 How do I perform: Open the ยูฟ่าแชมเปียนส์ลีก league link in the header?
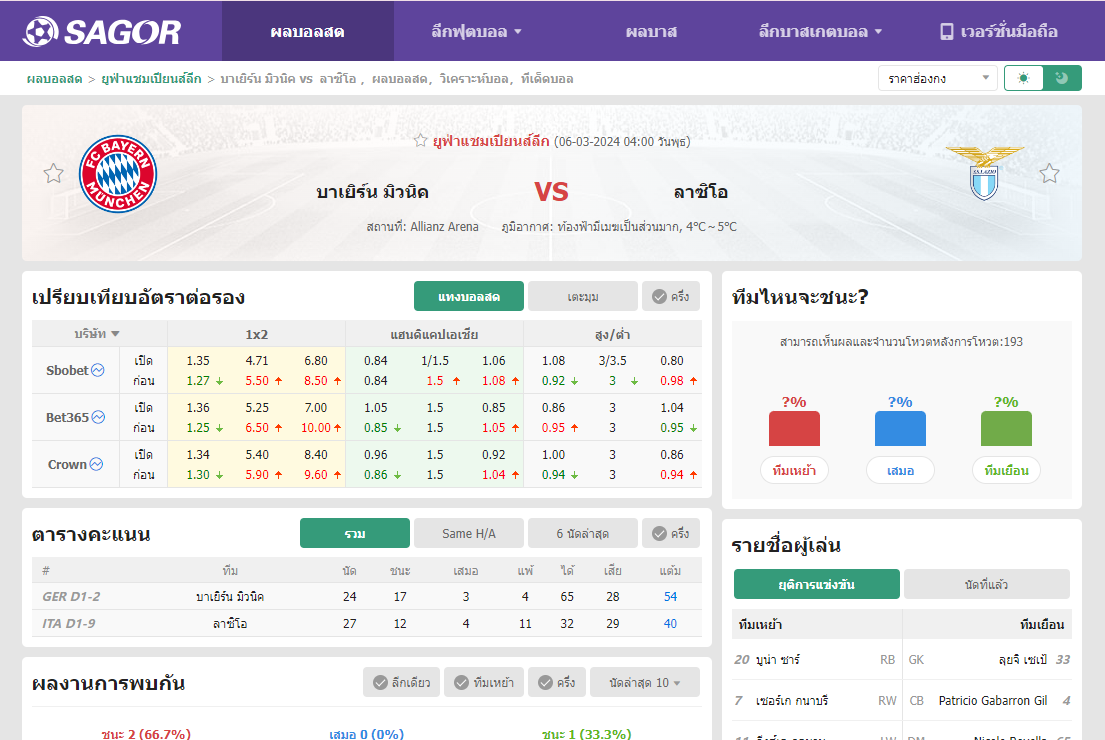491,141
